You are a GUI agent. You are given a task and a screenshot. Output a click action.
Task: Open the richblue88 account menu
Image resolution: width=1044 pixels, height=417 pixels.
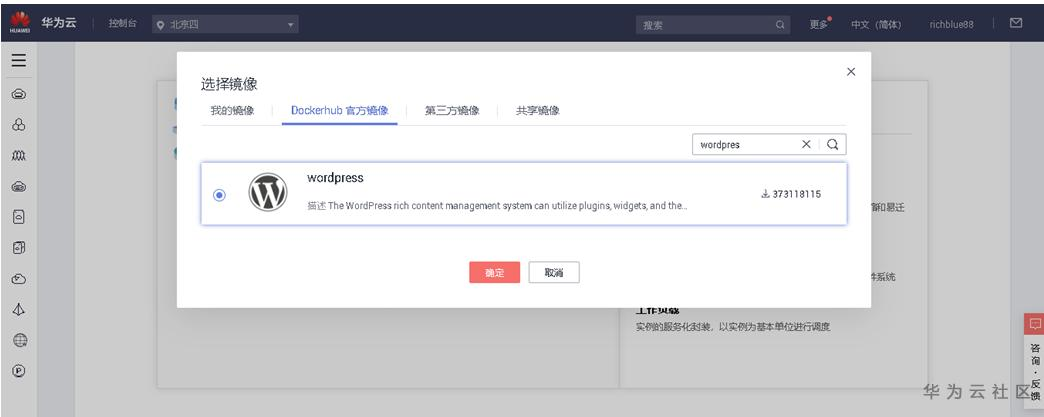pyautogui.click(x=951, y=25)
